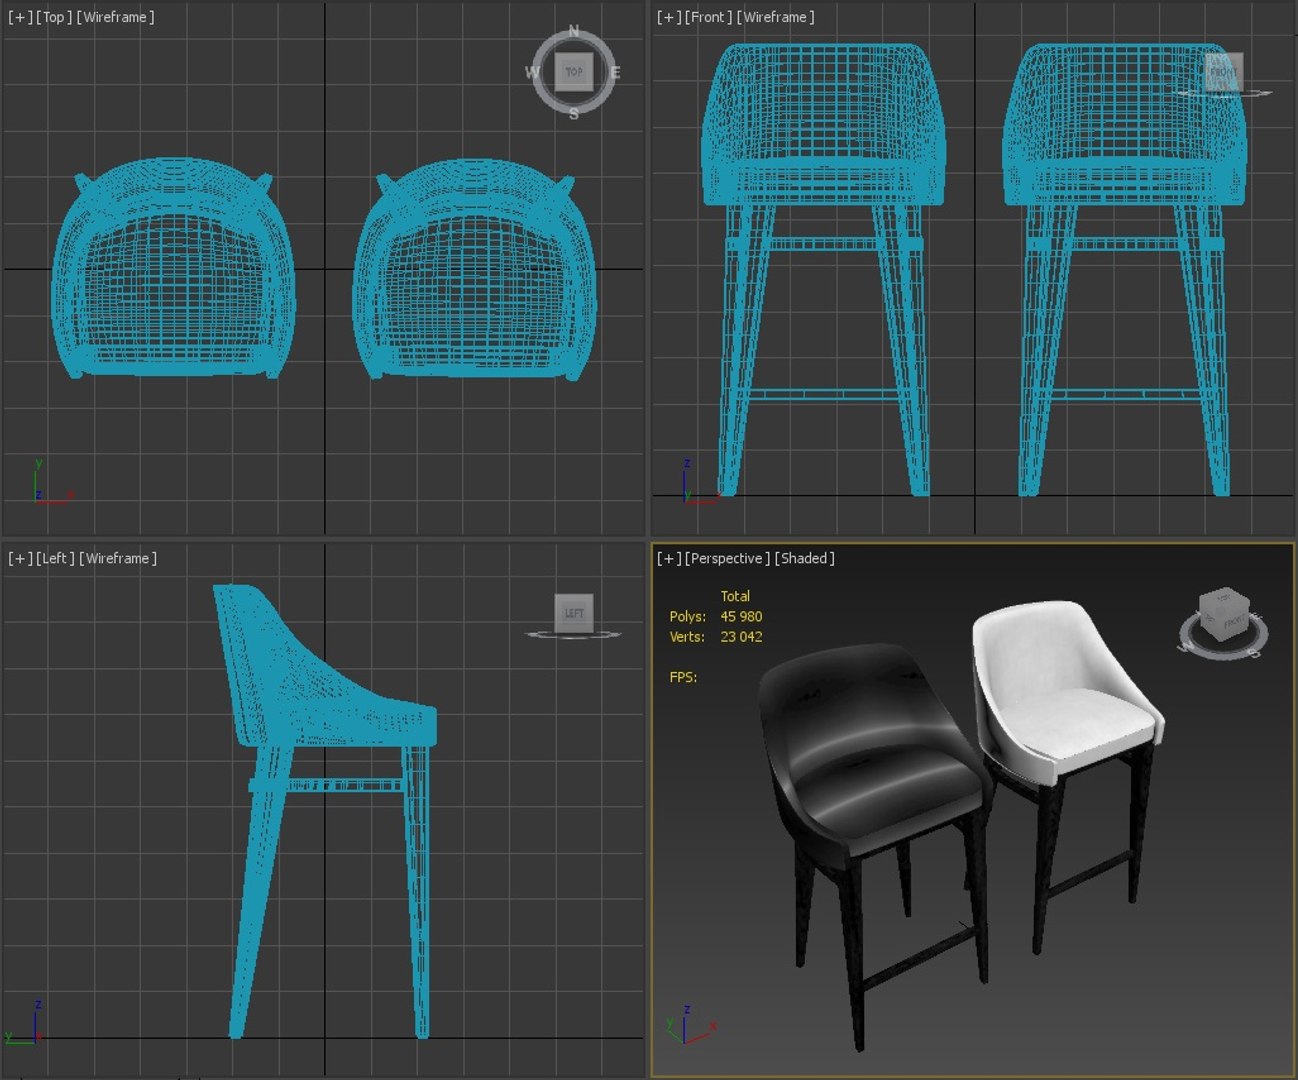Open the Front view label menu
The image size is (1298, 1080).
point(709,17)
